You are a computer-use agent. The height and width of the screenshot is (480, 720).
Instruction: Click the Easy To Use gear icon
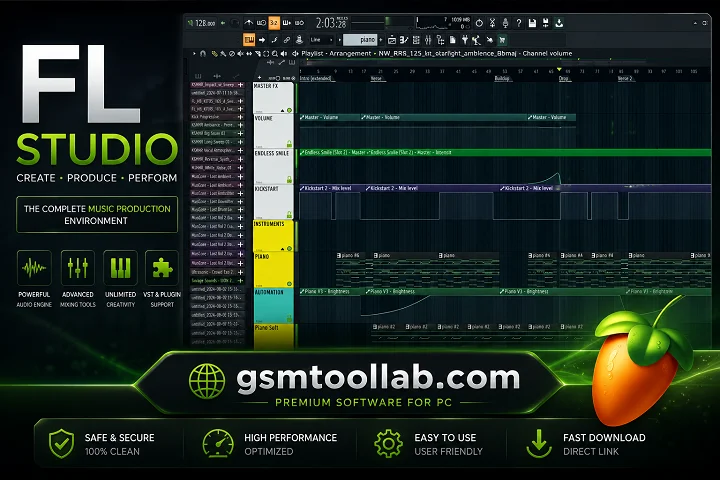[x=388, y=444]
